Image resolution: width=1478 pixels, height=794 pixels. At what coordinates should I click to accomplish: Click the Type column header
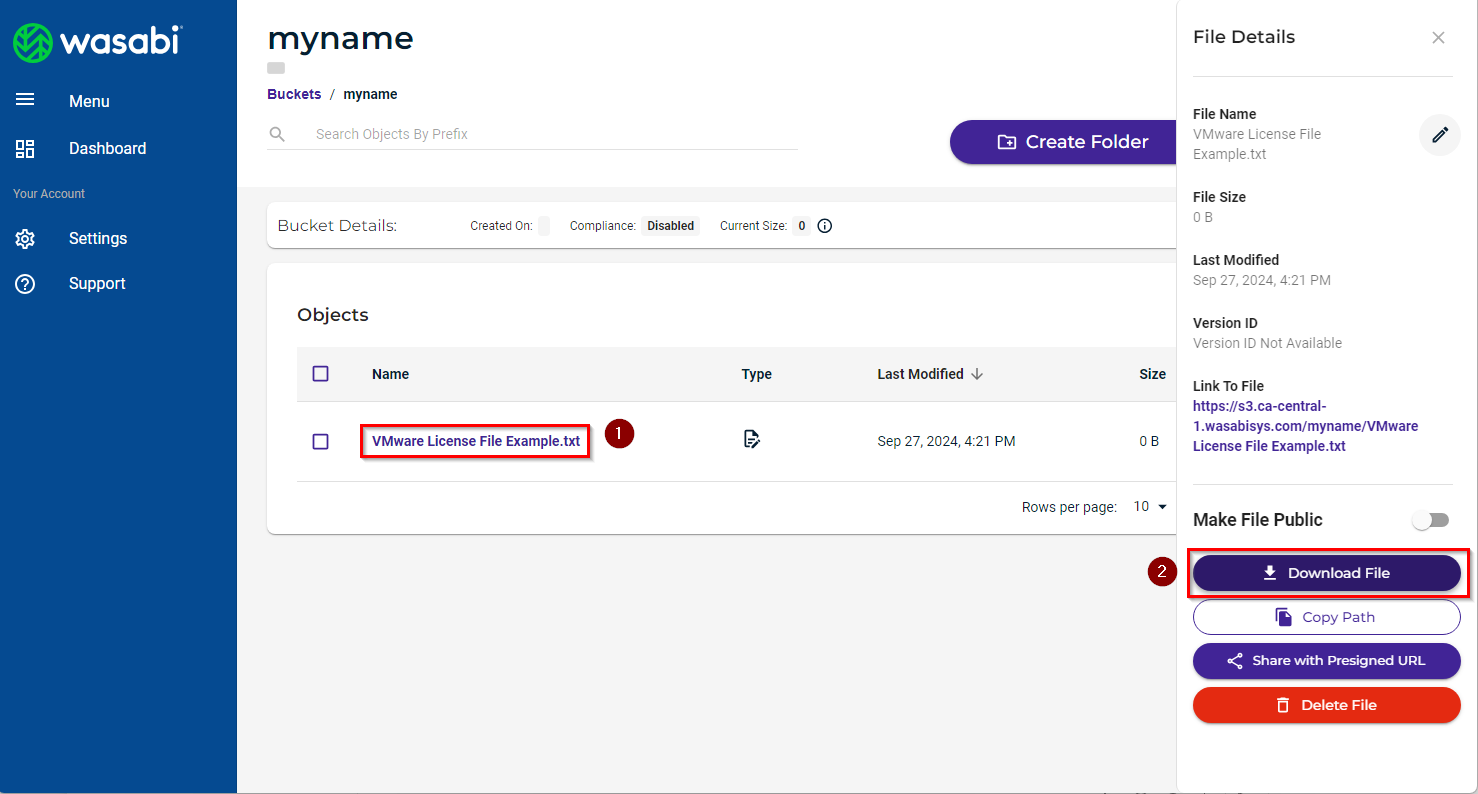tap(756, 374)
